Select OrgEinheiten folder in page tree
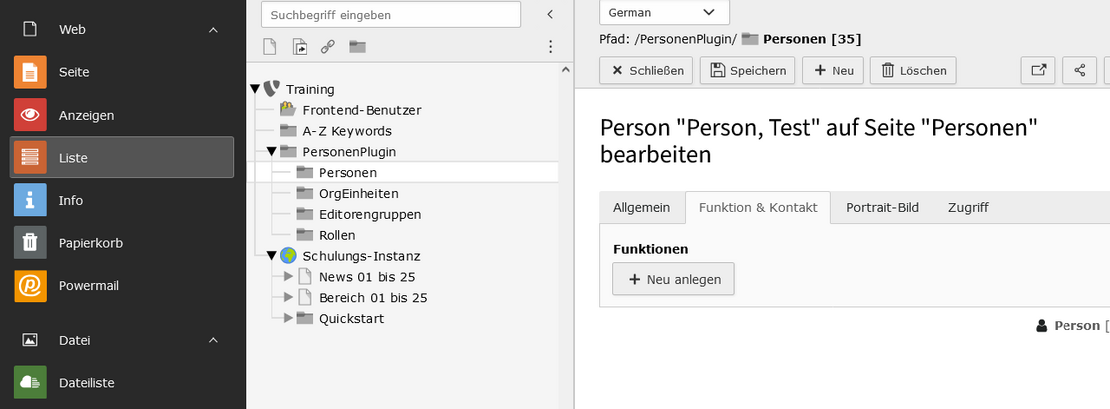The width and height of the screenshot is (1110, 409). [x=358, y=193]
